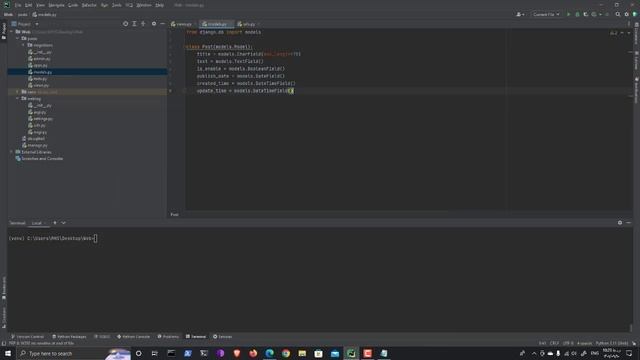Open Search Everywhere magnifier icon
Screen dimensions: 640x360
point(618,14)
